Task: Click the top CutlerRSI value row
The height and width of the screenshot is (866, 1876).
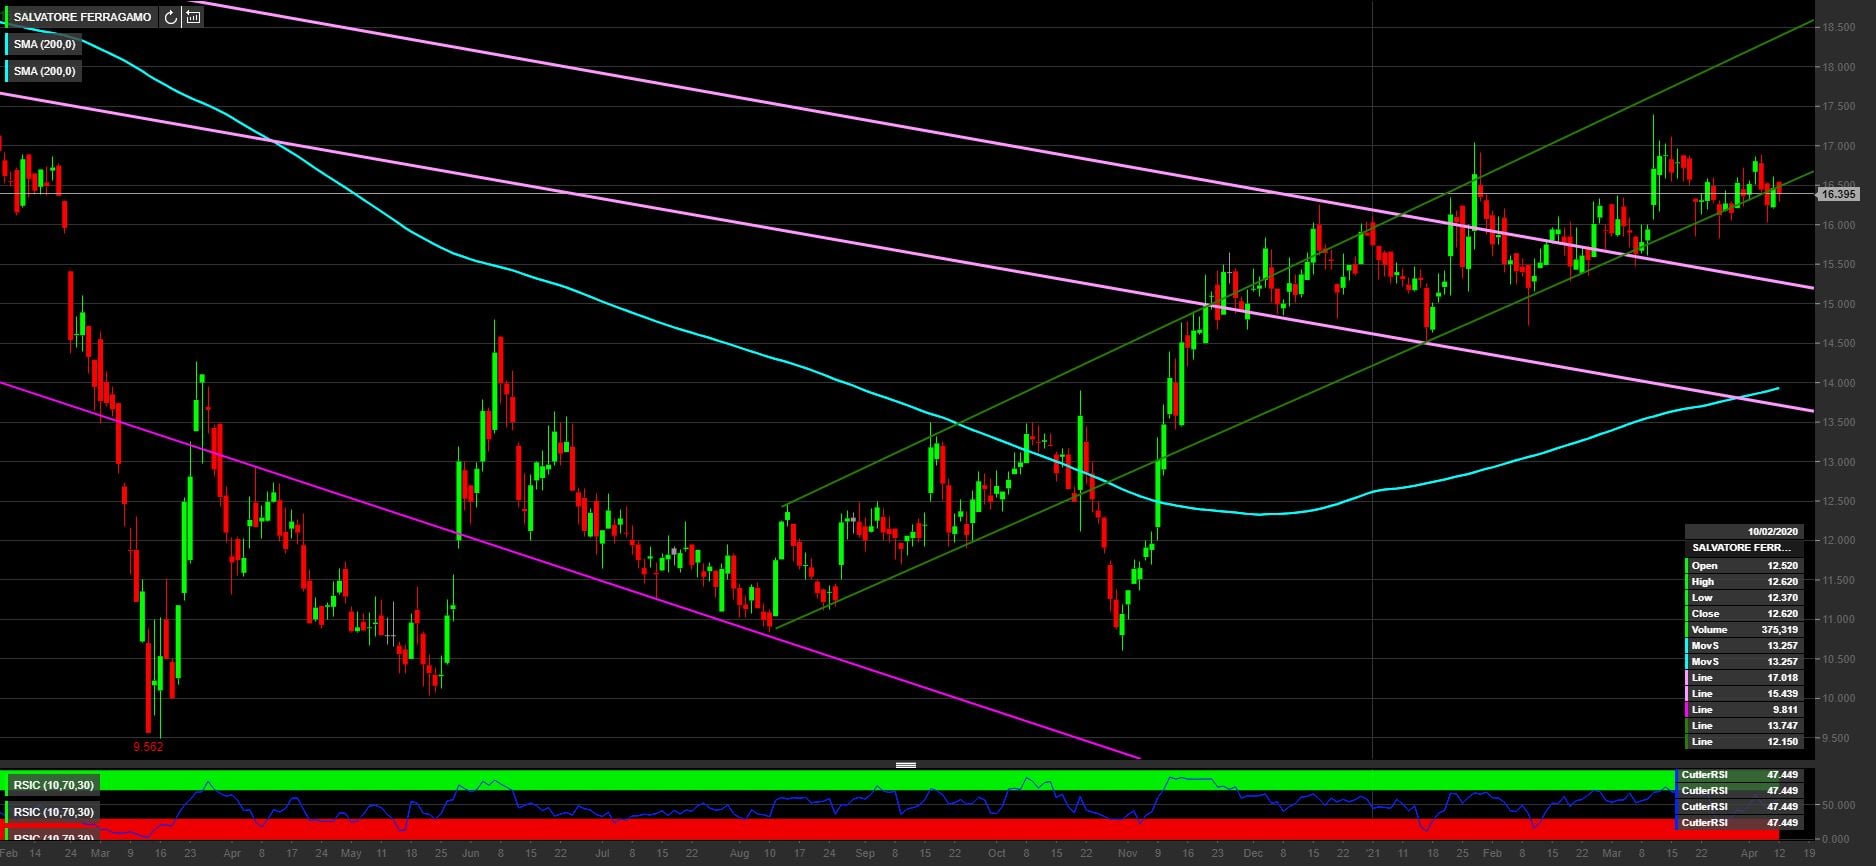Action: pos(1739,775)
